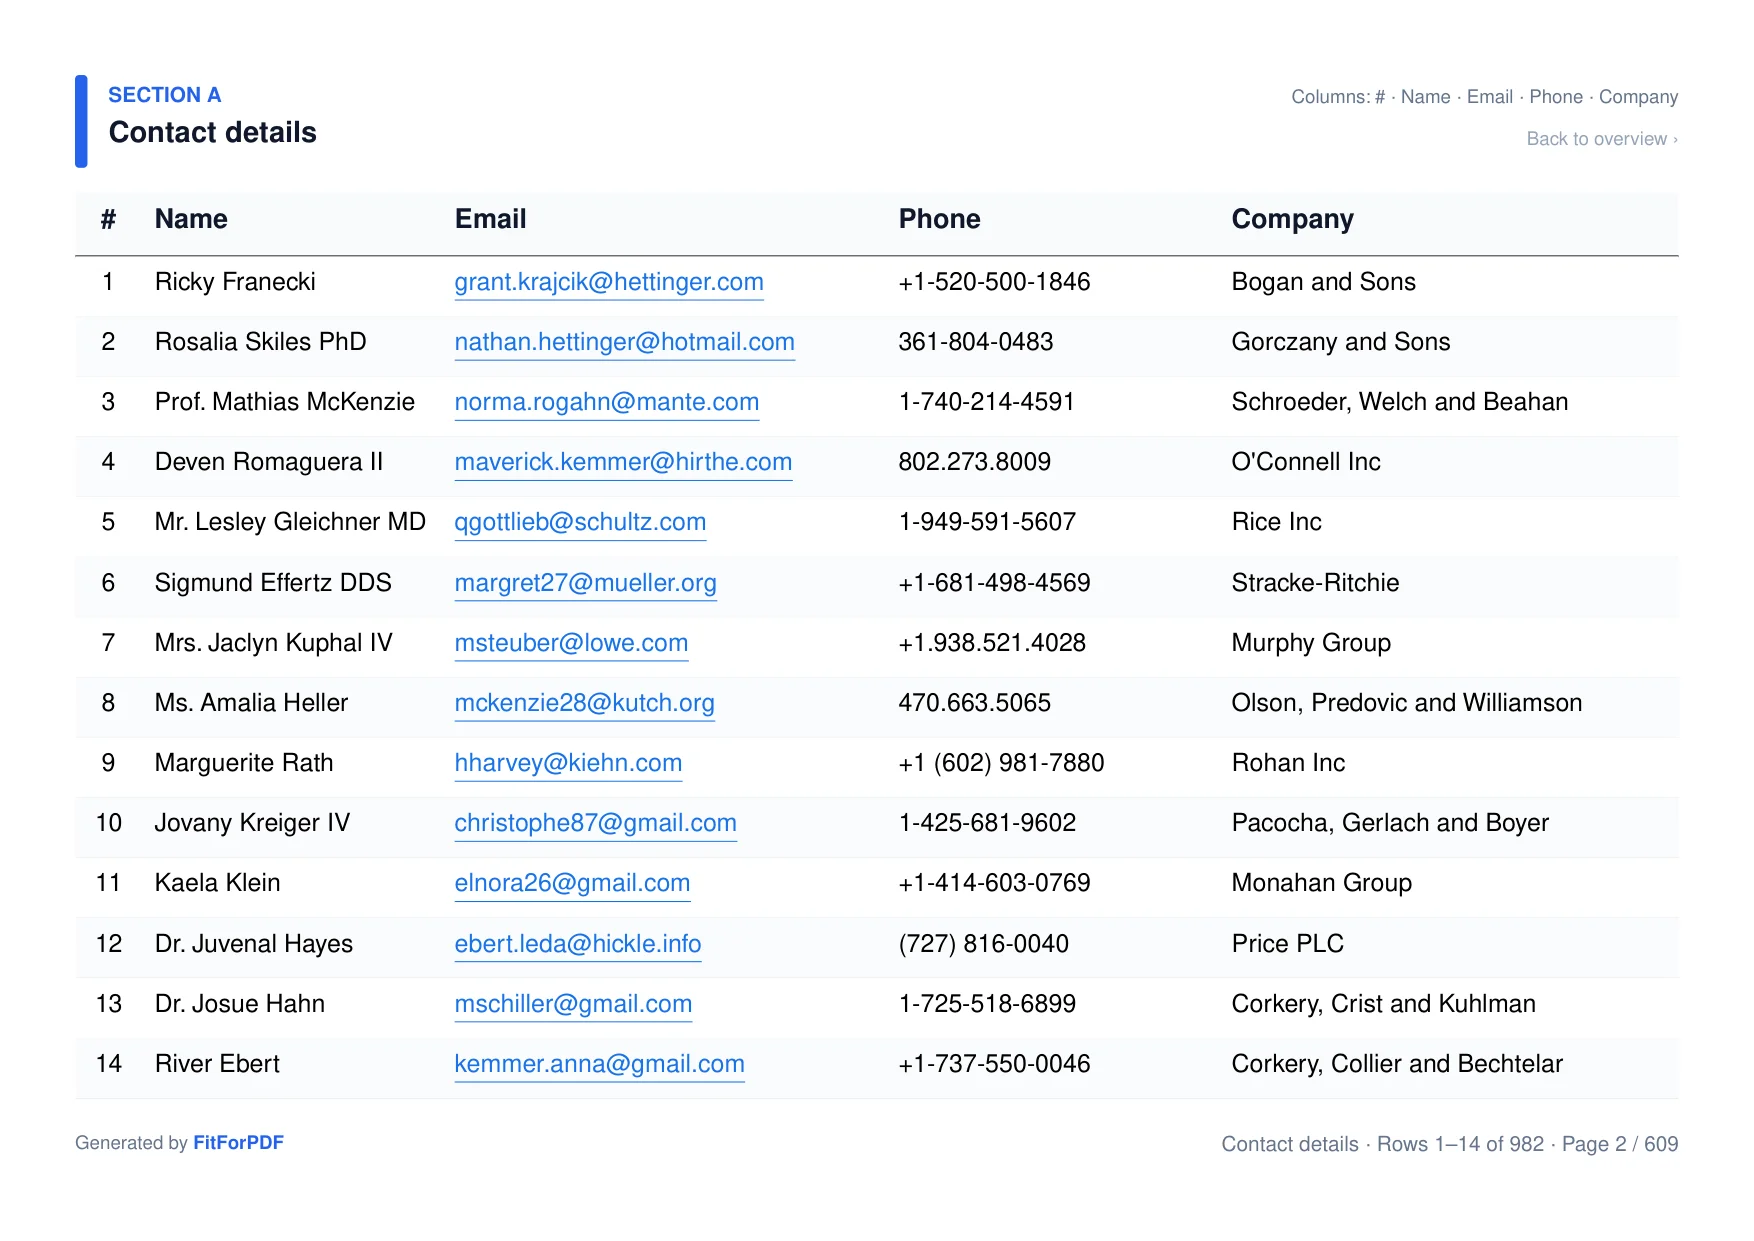Open norma.rogahn@mante.com email link
Viewport: 1754px width, 1241px height.
(x=606, y=402)
